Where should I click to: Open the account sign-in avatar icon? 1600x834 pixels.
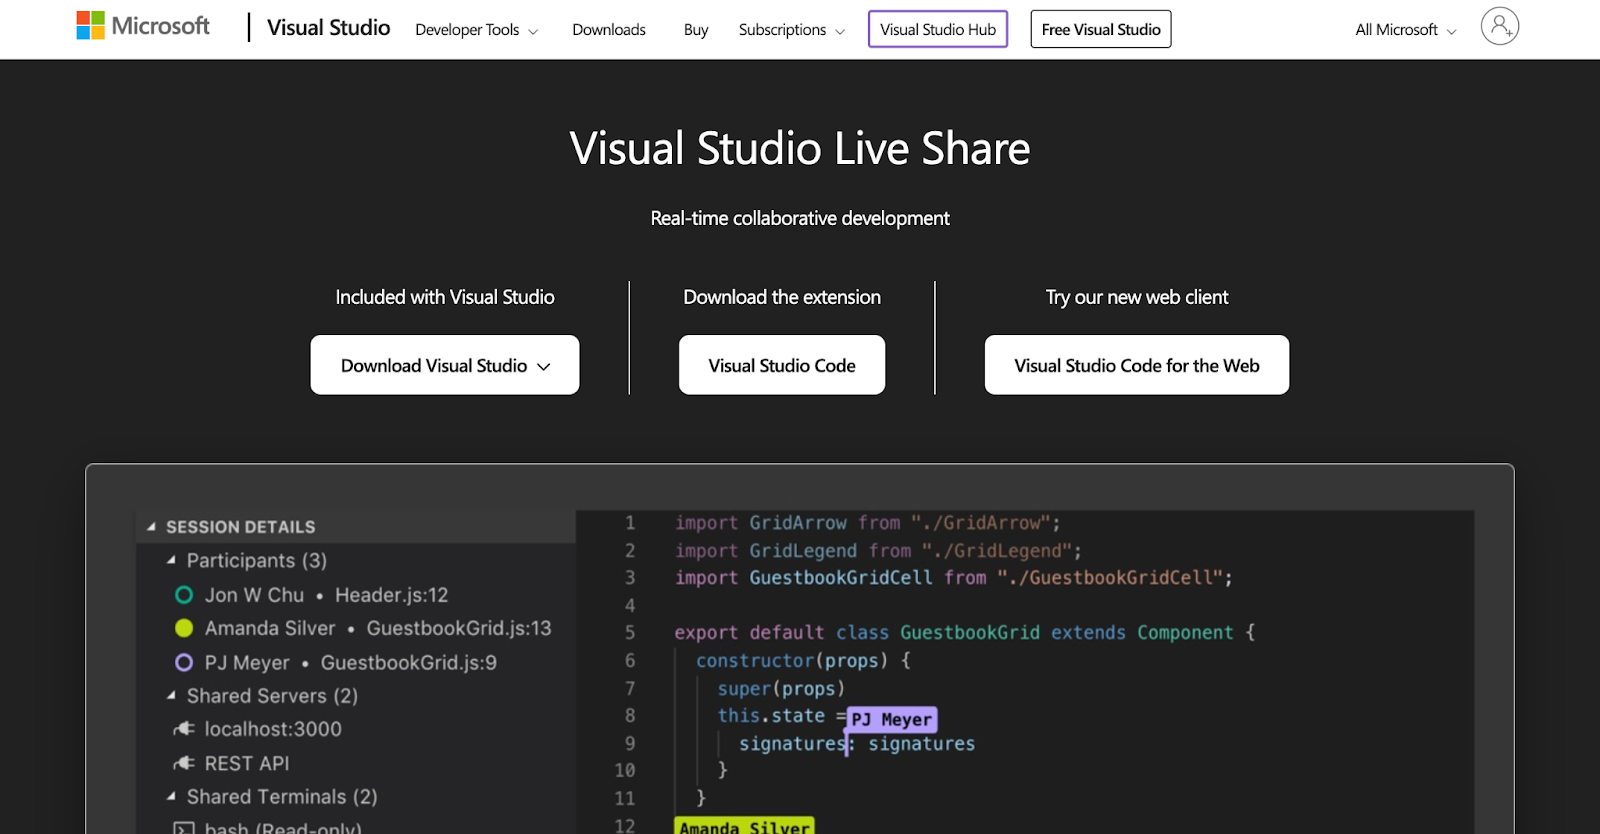pos(1499,26)
